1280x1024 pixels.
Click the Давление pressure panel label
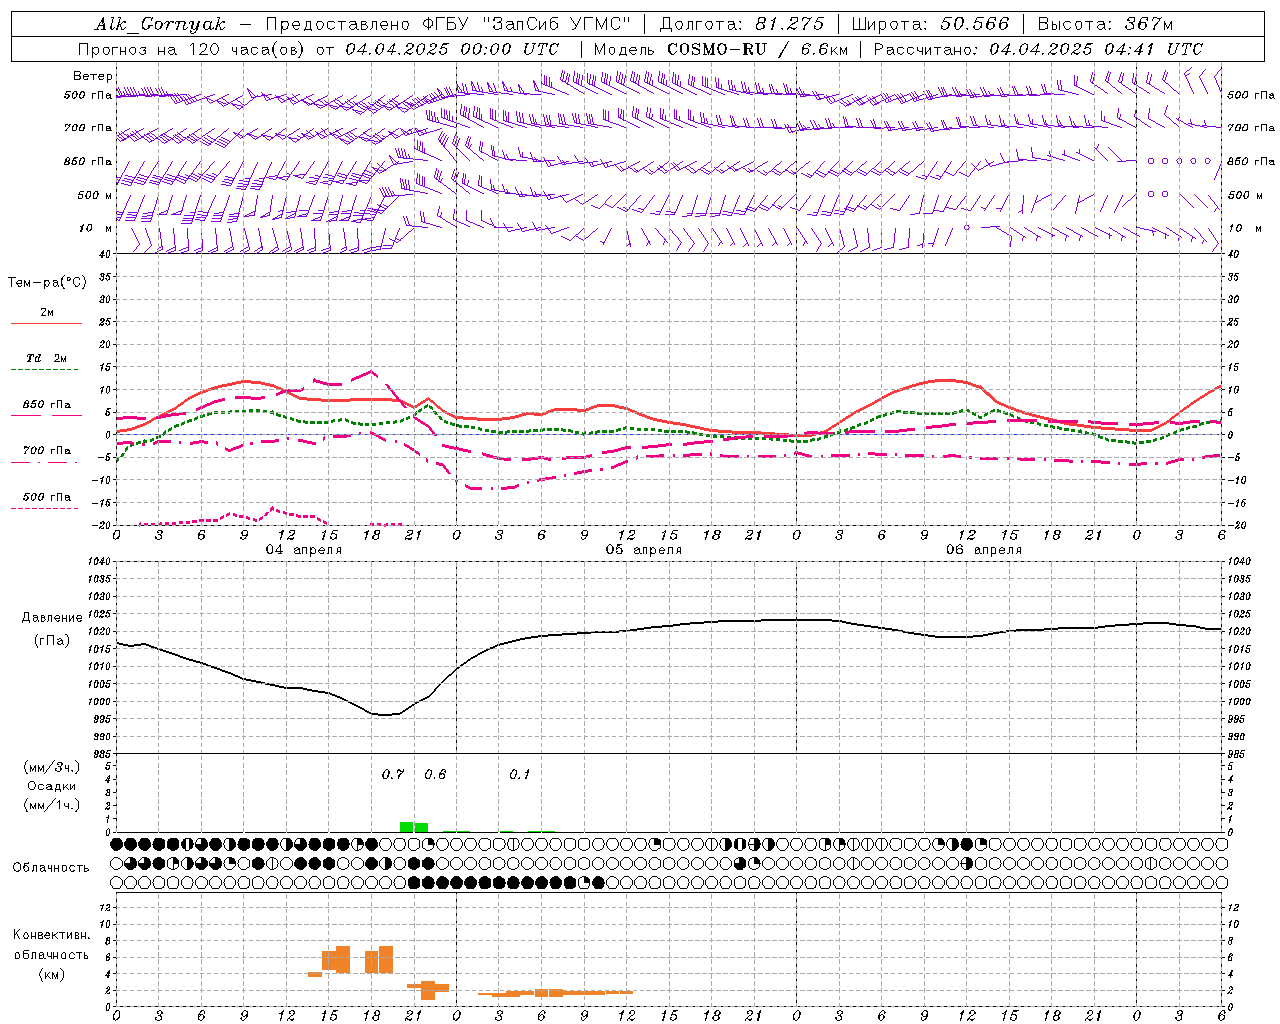(52, 618)
